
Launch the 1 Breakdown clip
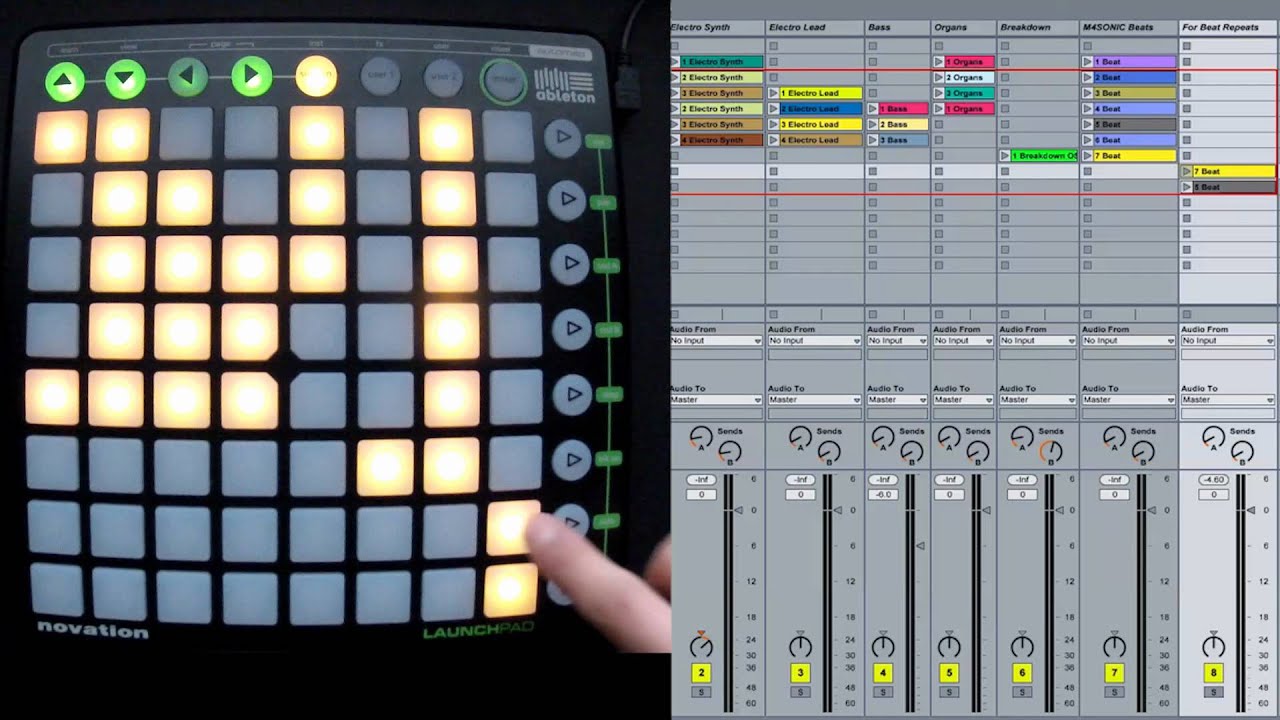(x=1005, y=156)
